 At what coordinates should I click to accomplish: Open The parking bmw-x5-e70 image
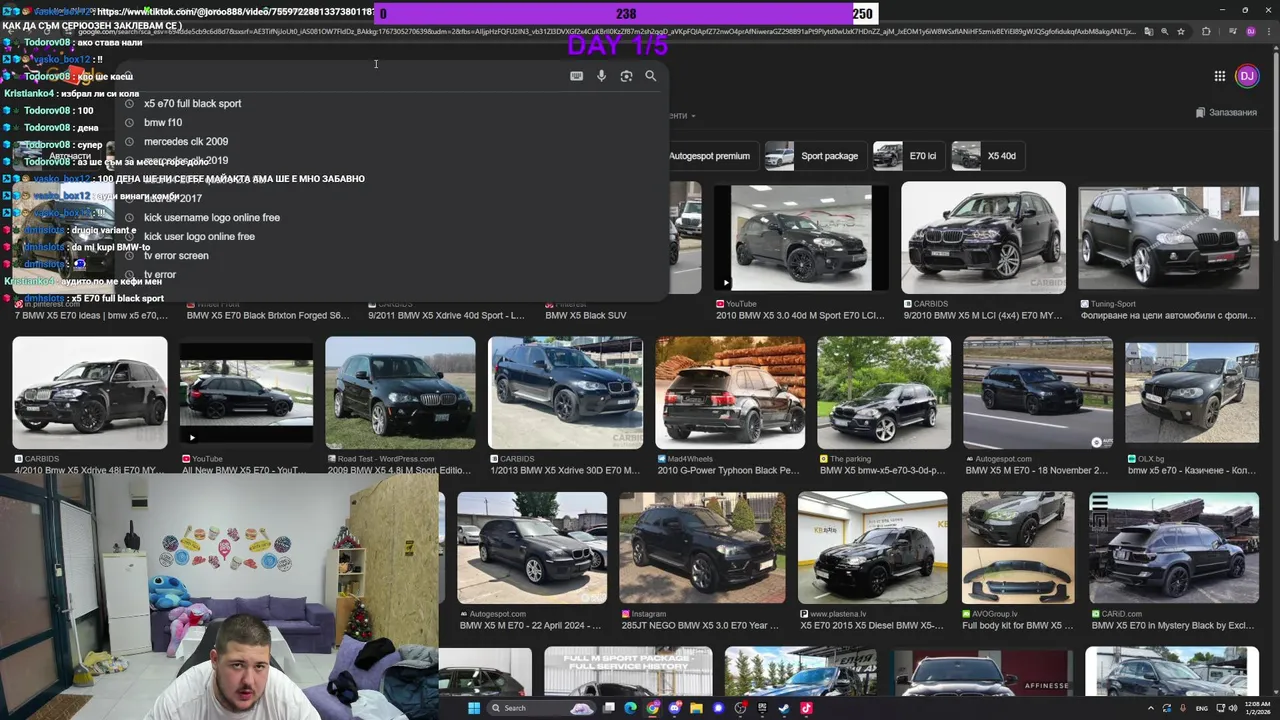click(884, 392)
